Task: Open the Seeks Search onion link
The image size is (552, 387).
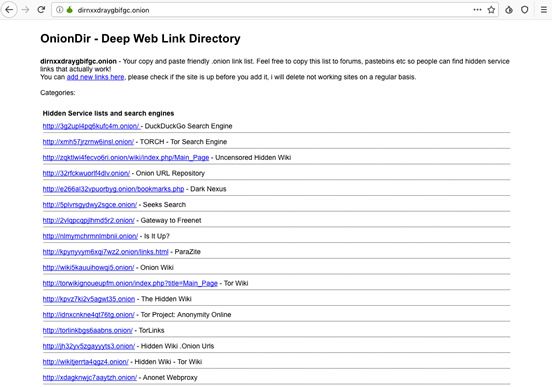Action: click(90, 205)
